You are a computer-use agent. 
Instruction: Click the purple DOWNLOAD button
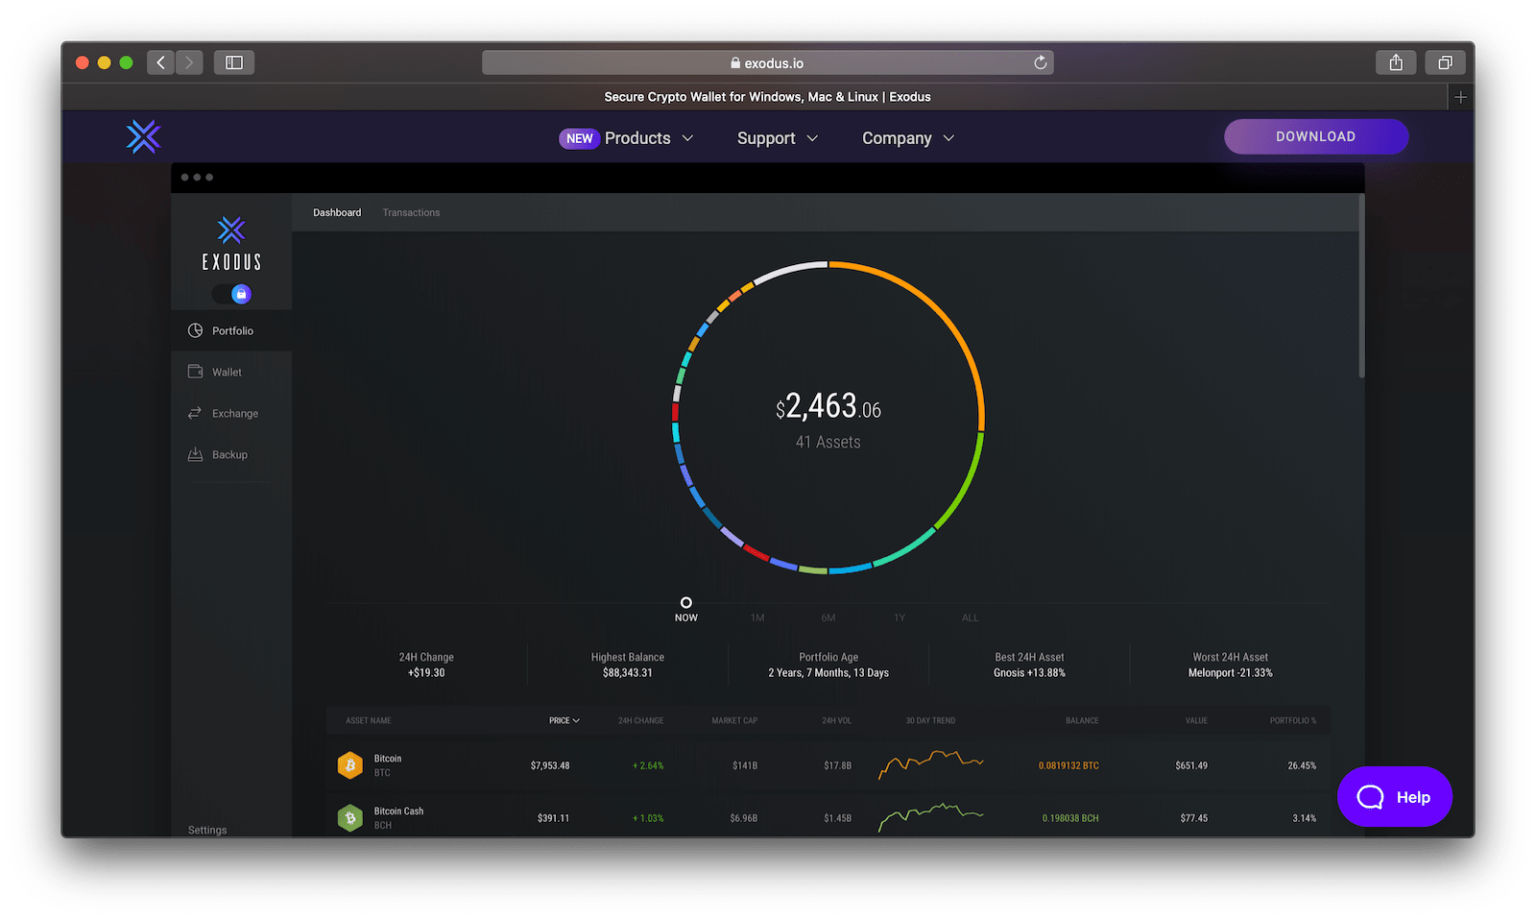[1316, 136]
